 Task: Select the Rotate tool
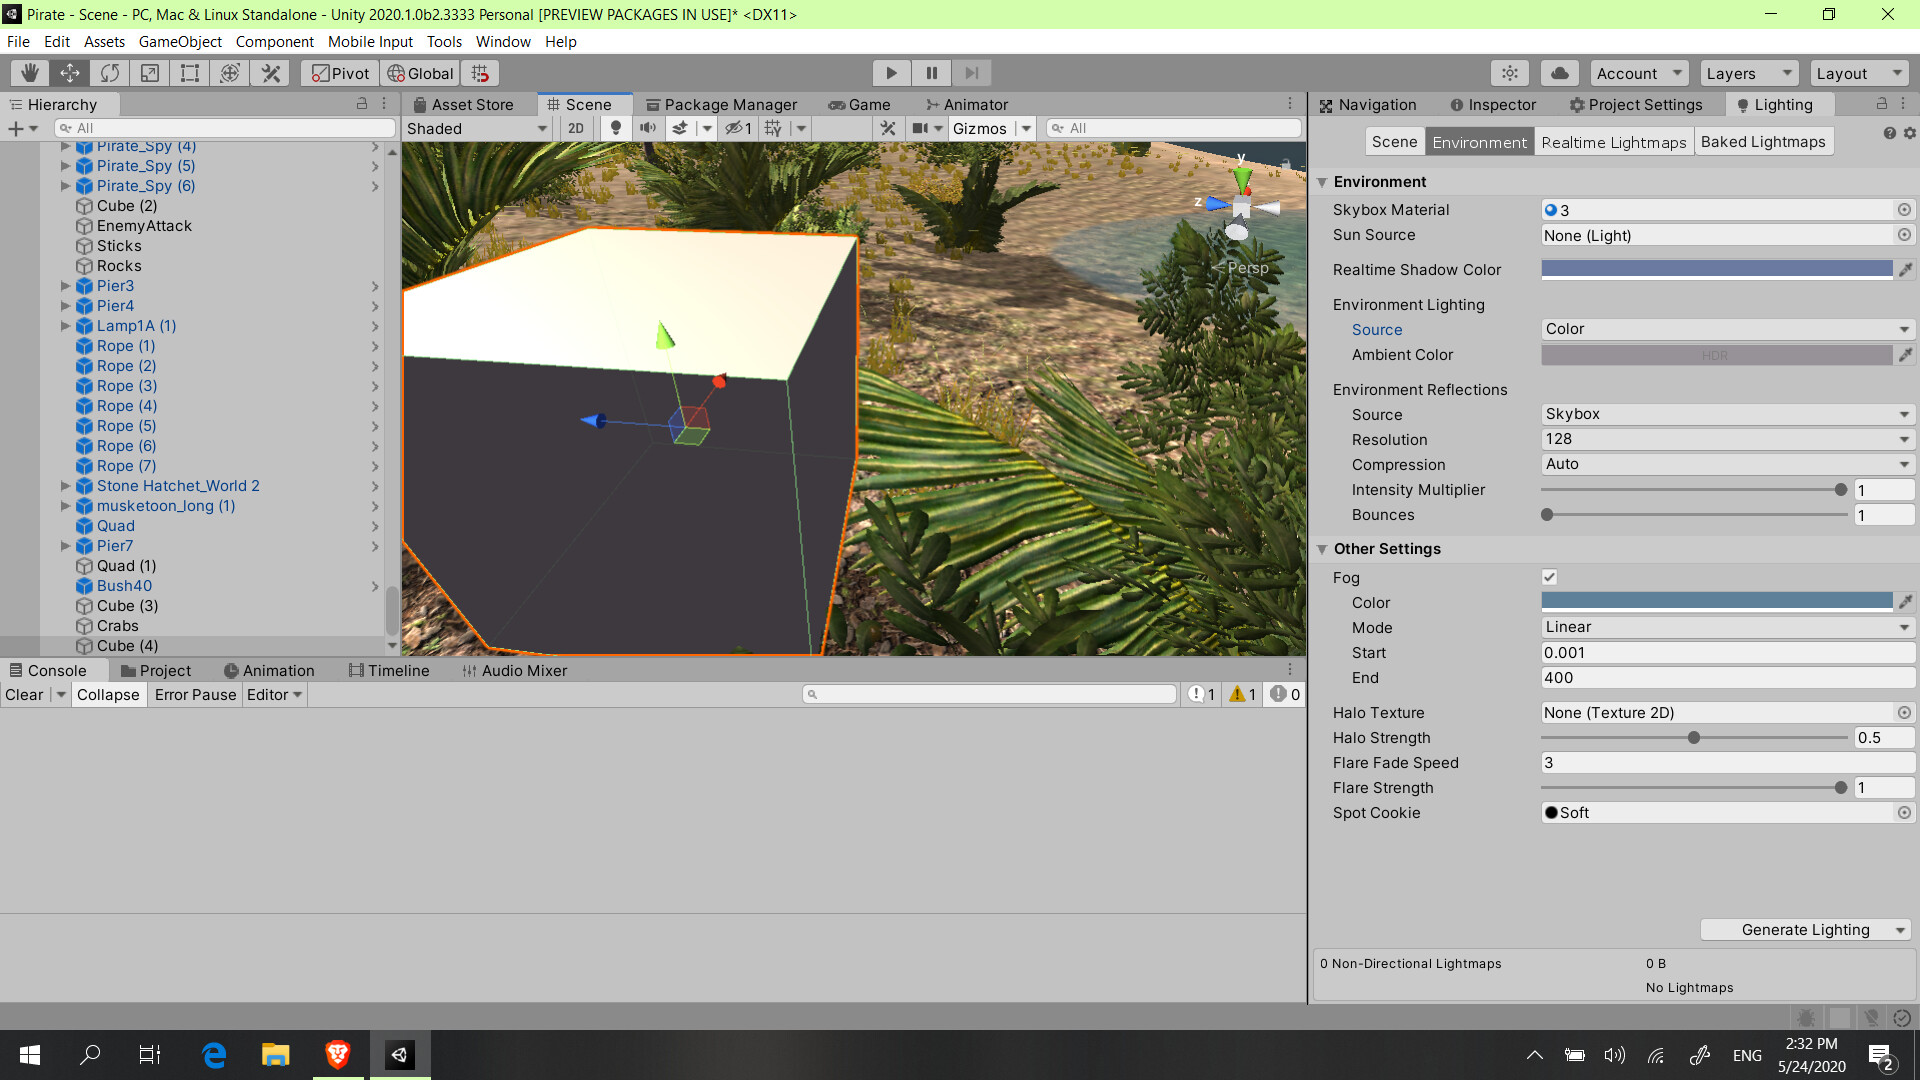point(109,72)
